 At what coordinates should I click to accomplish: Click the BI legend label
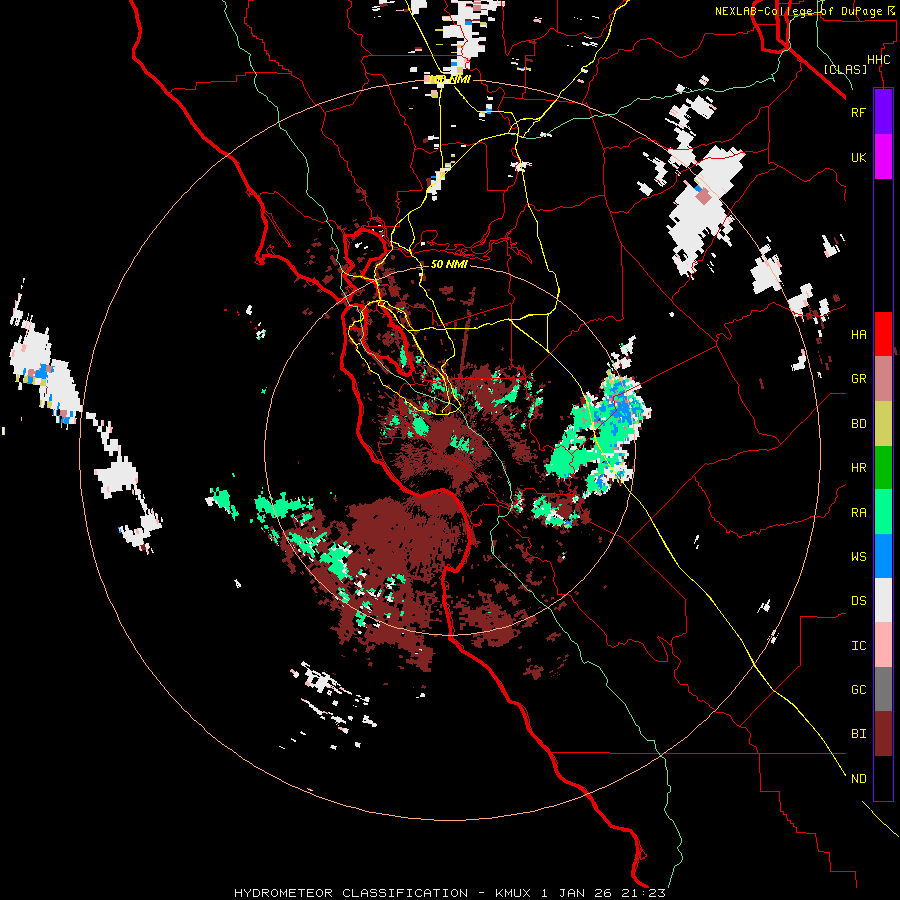coord(858,734)
